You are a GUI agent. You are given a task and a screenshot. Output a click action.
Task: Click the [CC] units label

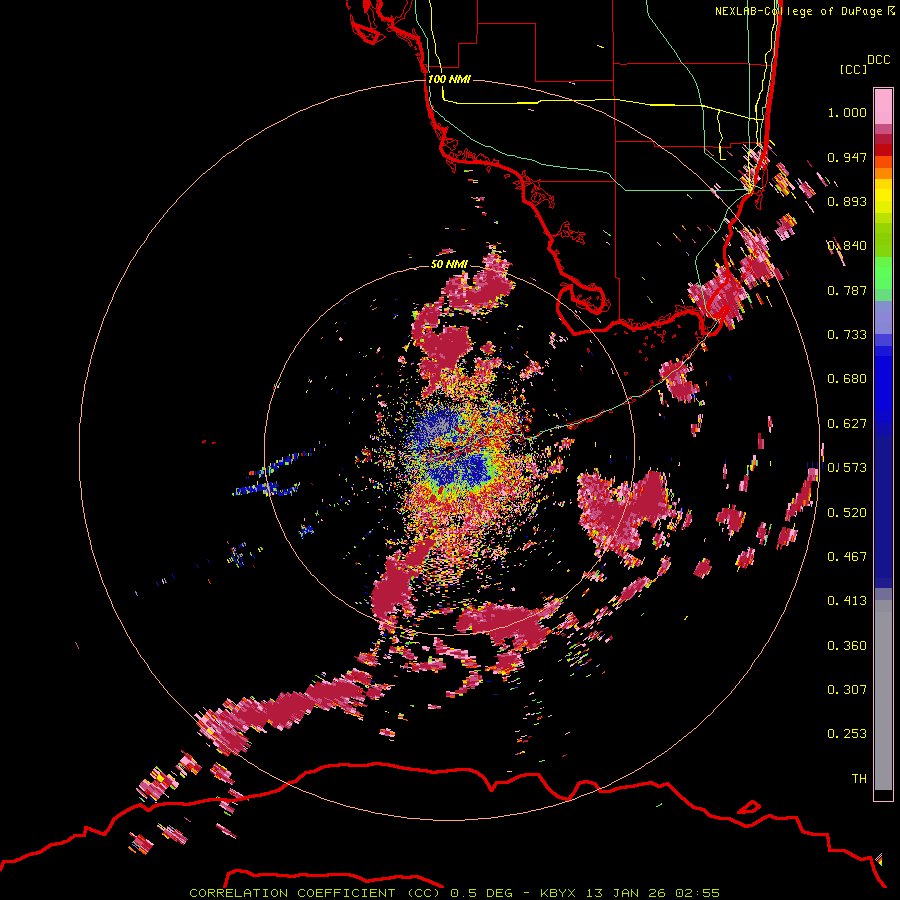coord(853,69)
